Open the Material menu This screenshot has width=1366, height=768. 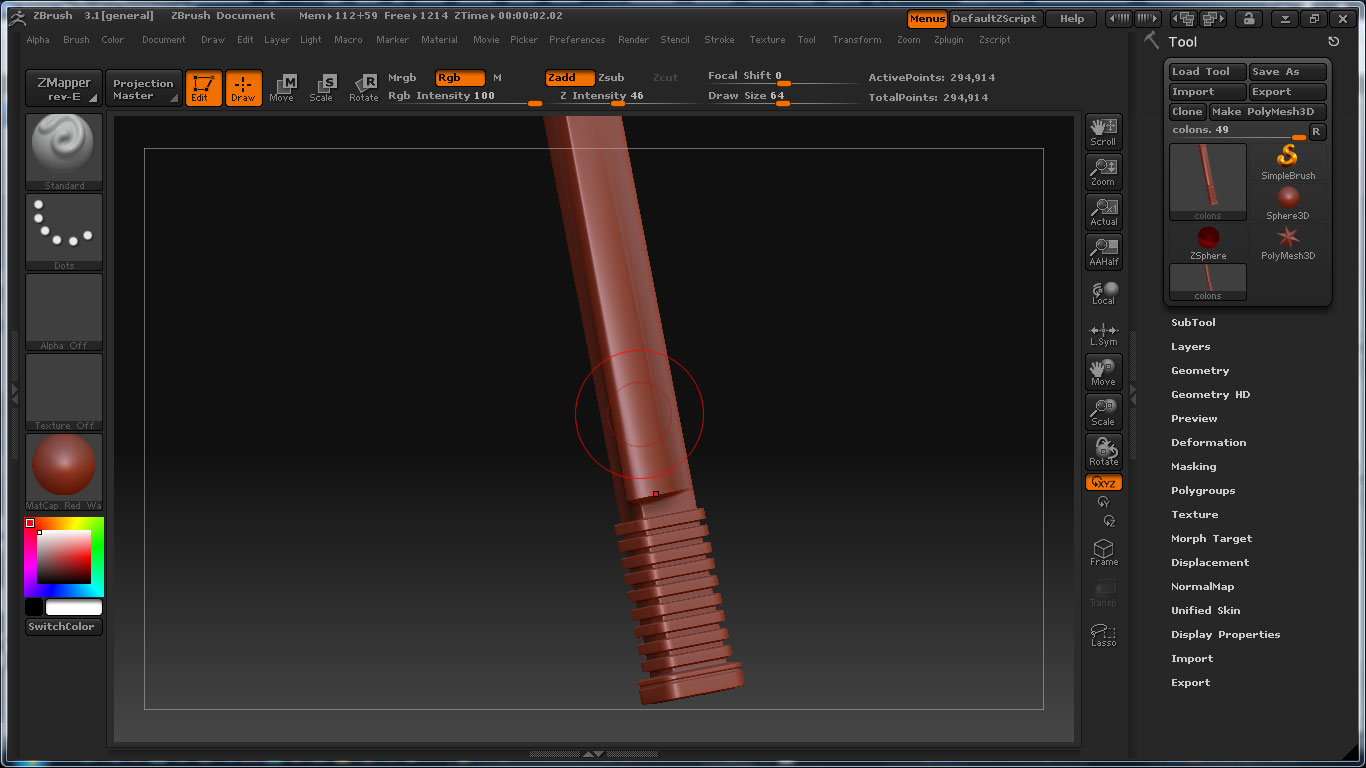pyautogui.click(x=439, y=40)
